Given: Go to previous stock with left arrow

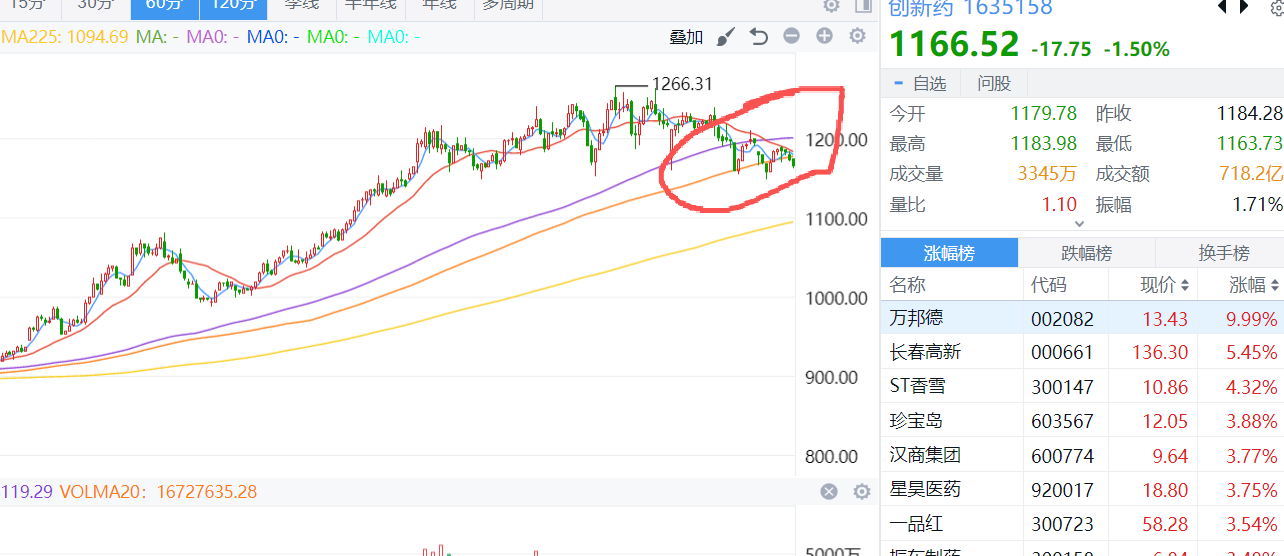Looking at the screenshot, I should [x=1222, y=7].
